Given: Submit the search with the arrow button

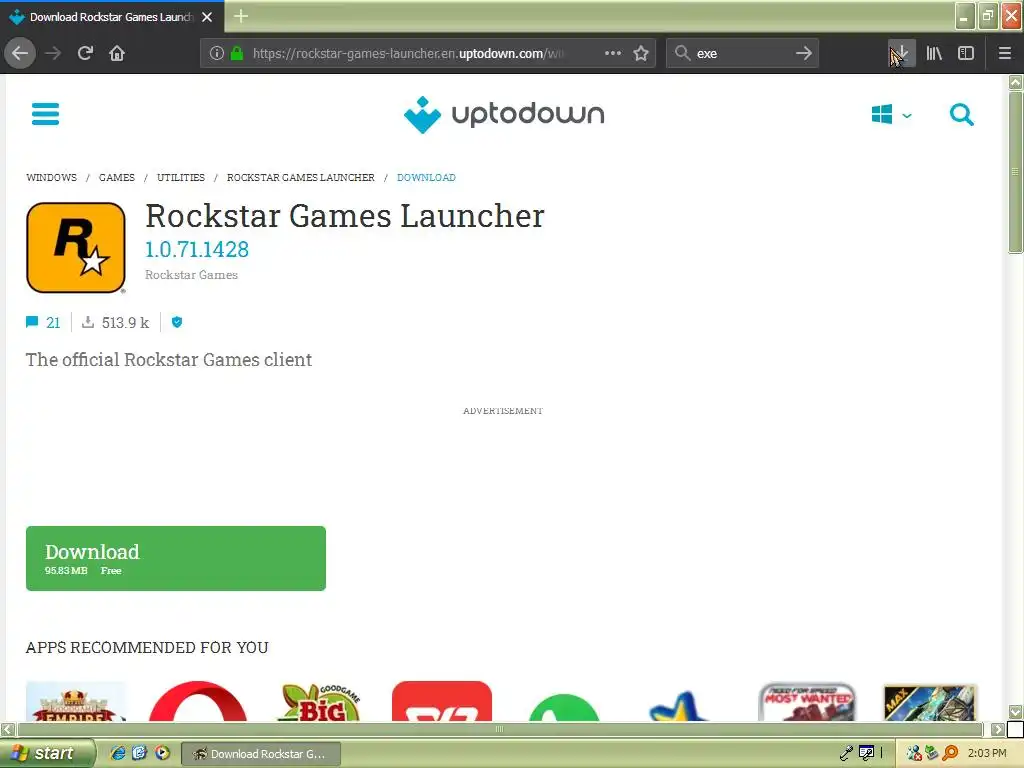Looking at the screenshot, I should (x=804, y=54).
